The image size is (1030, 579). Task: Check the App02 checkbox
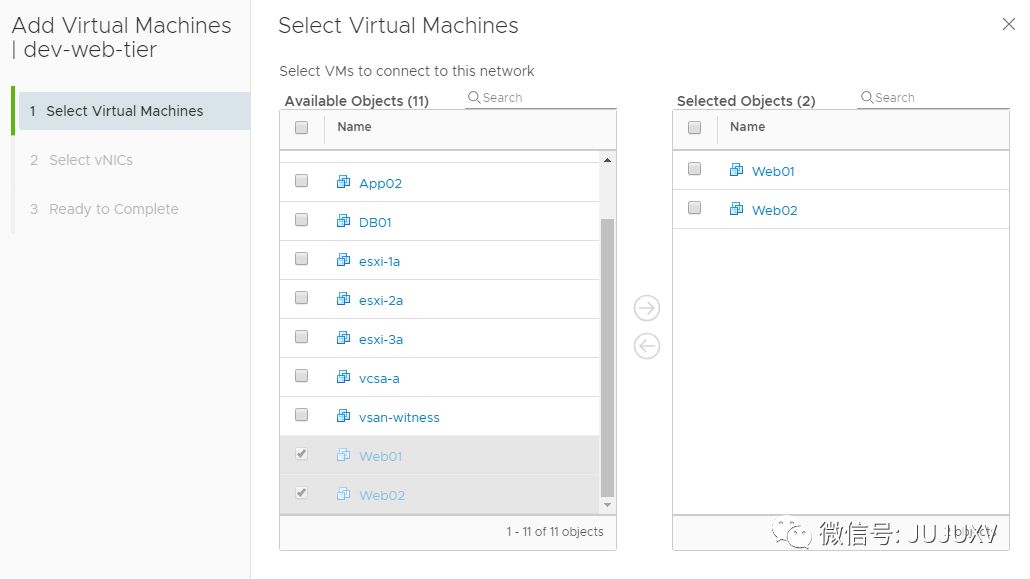click(301, 181)
